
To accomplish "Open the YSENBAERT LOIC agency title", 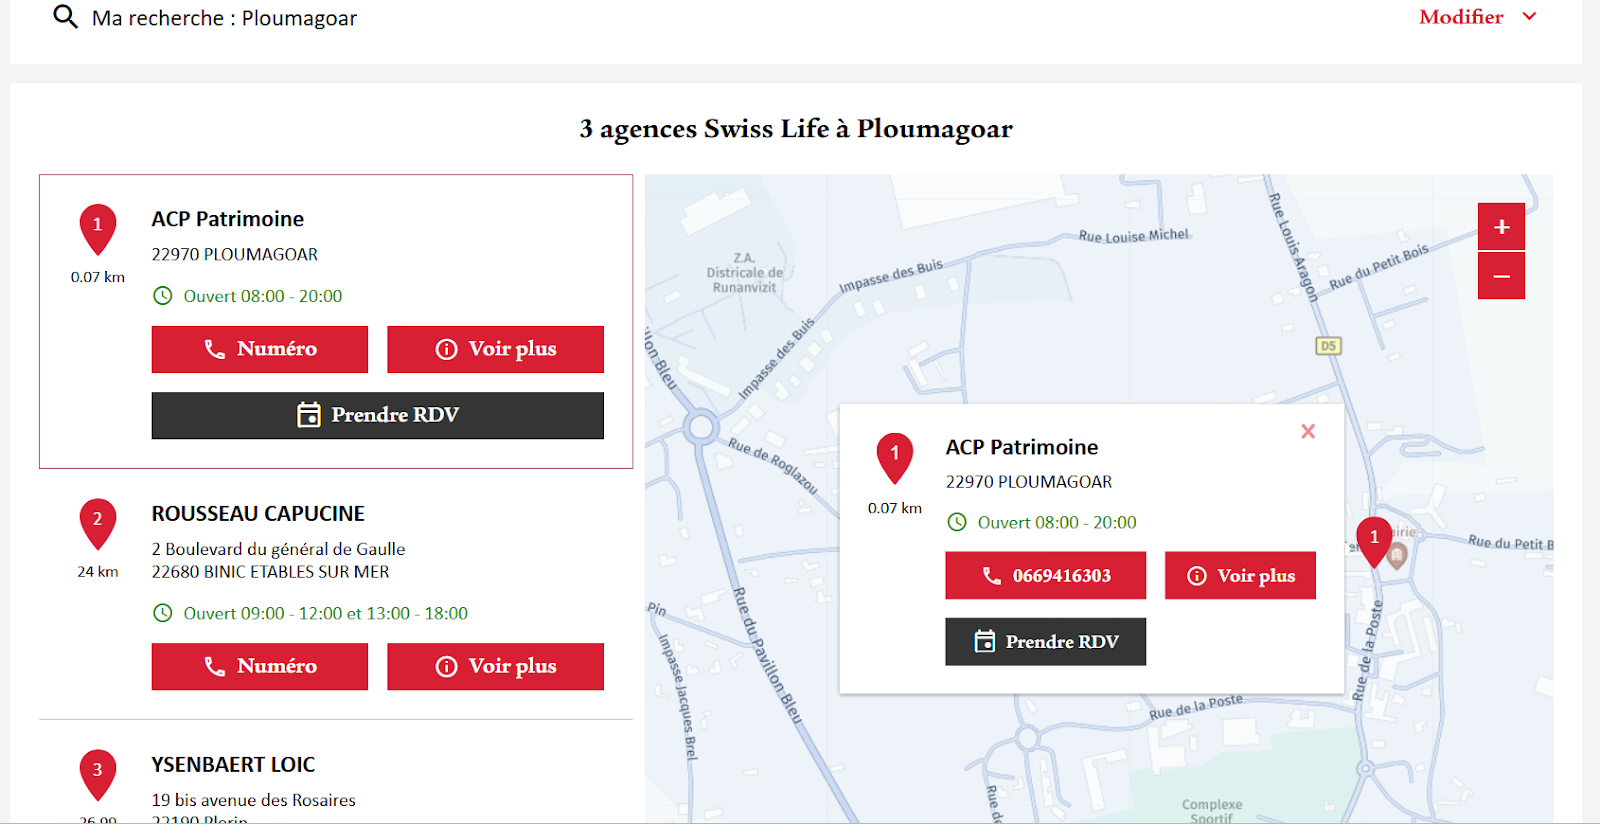I will [x=233, y=765].
